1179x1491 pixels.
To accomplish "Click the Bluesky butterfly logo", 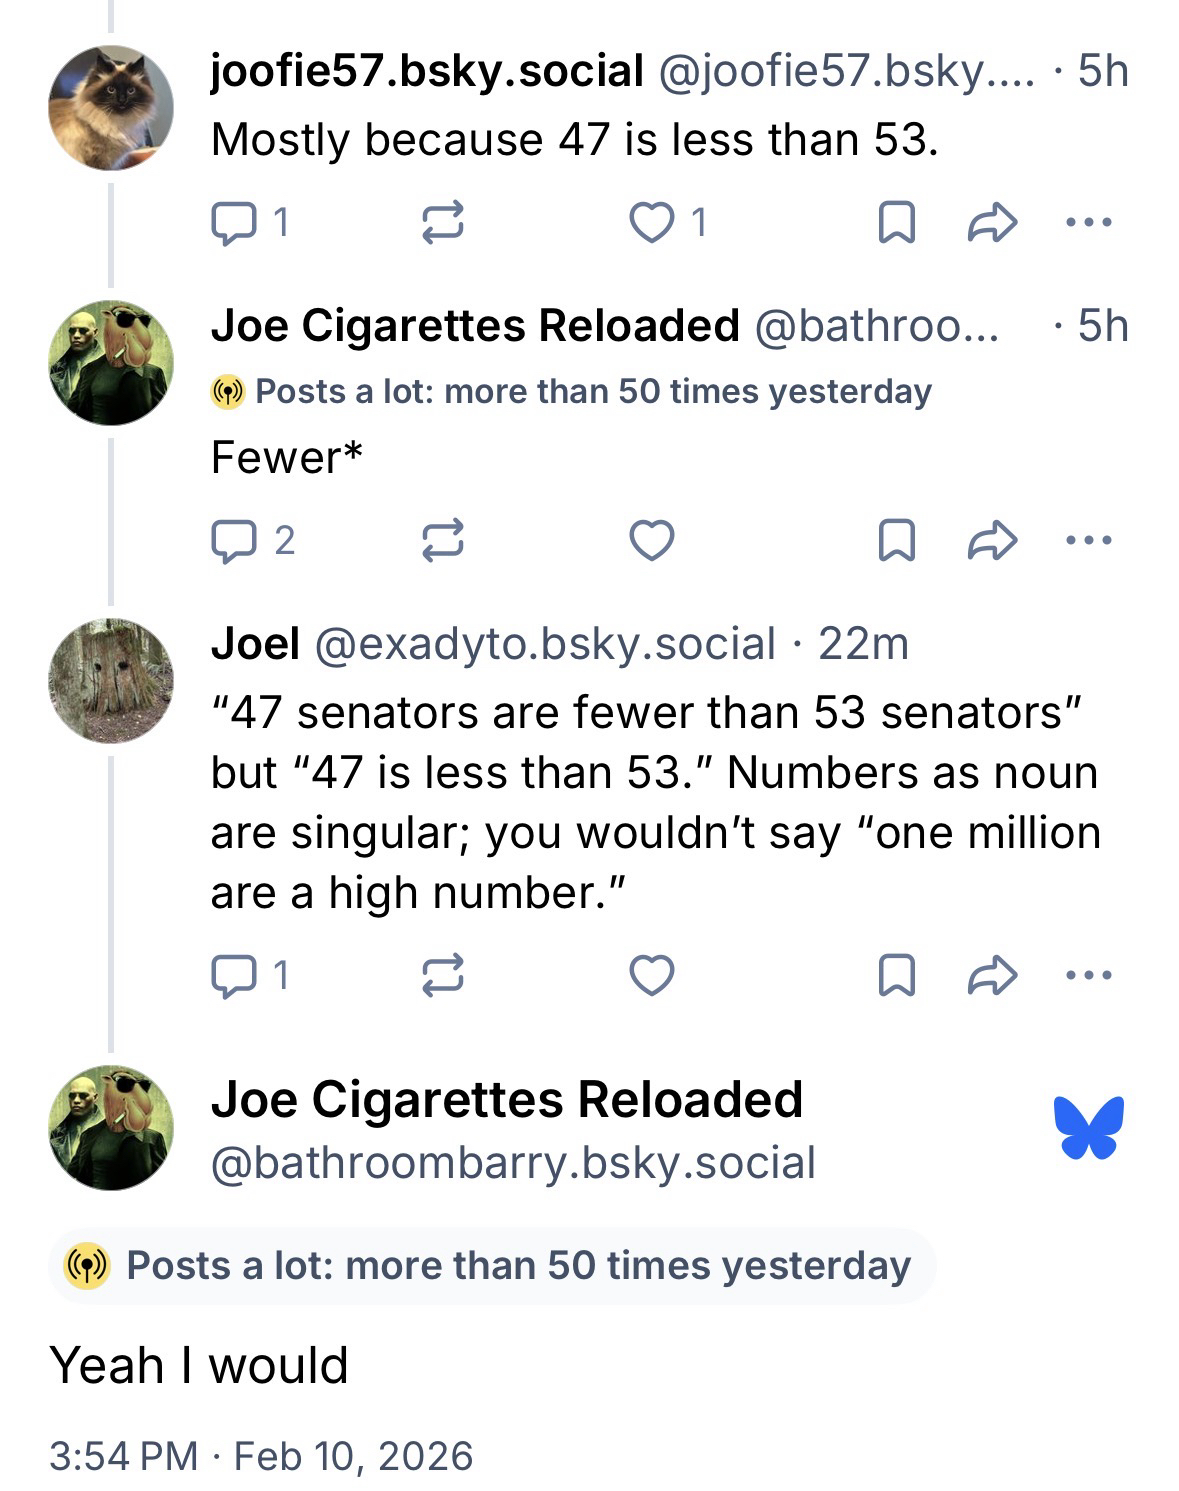I will (1088, 1127).
